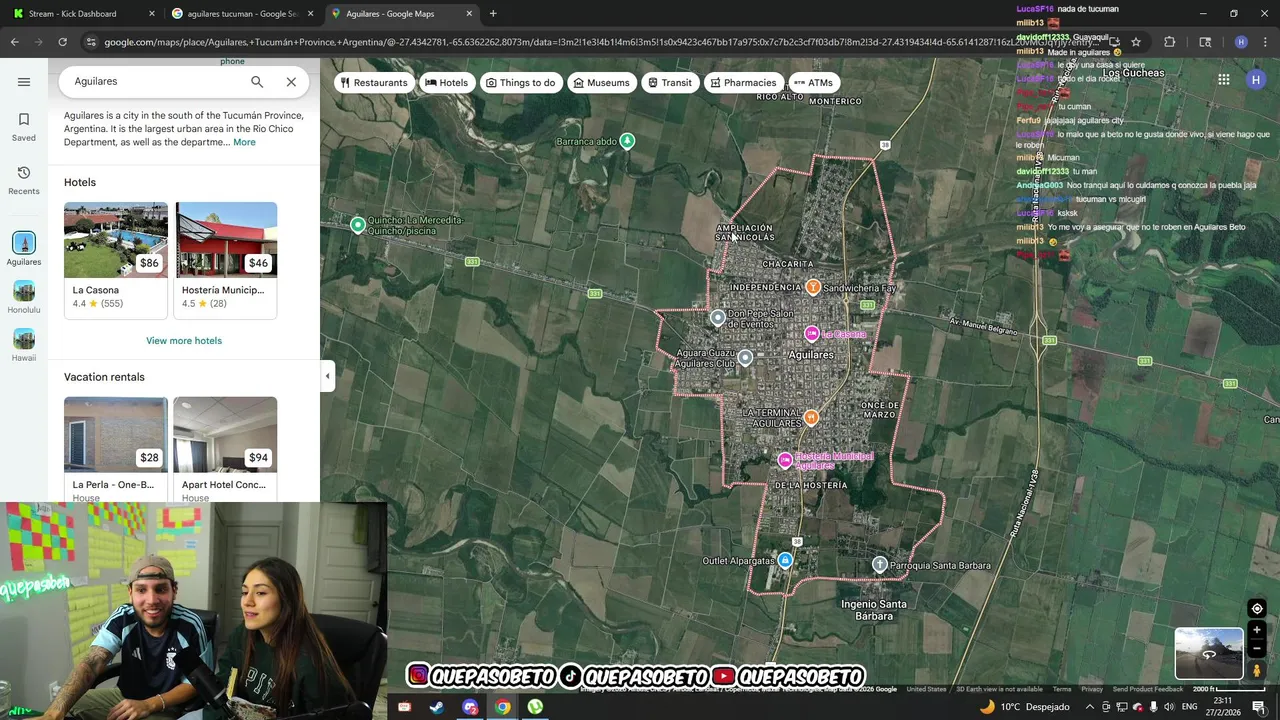Select the Aguilares recent place shortcut

click(x=24, y=248)
